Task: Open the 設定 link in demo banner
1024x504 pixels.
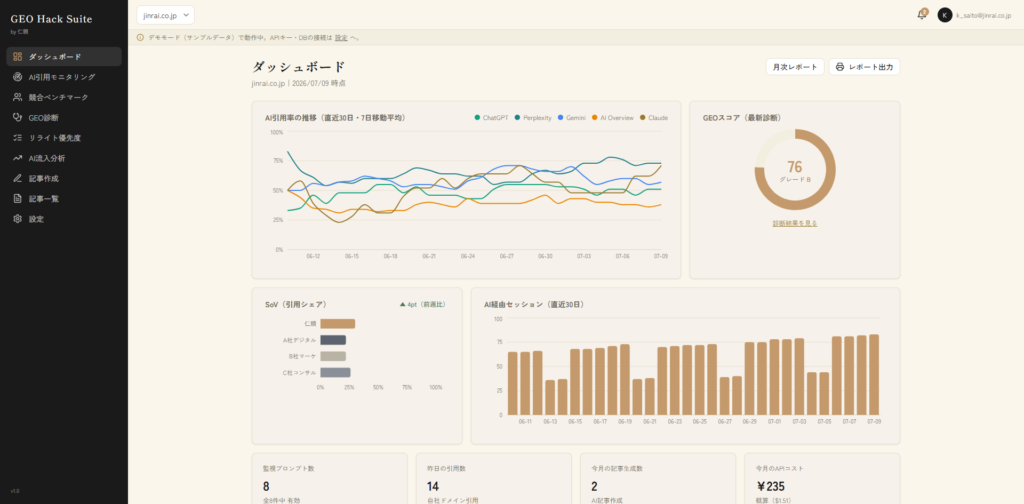Action: pos(341,38)
